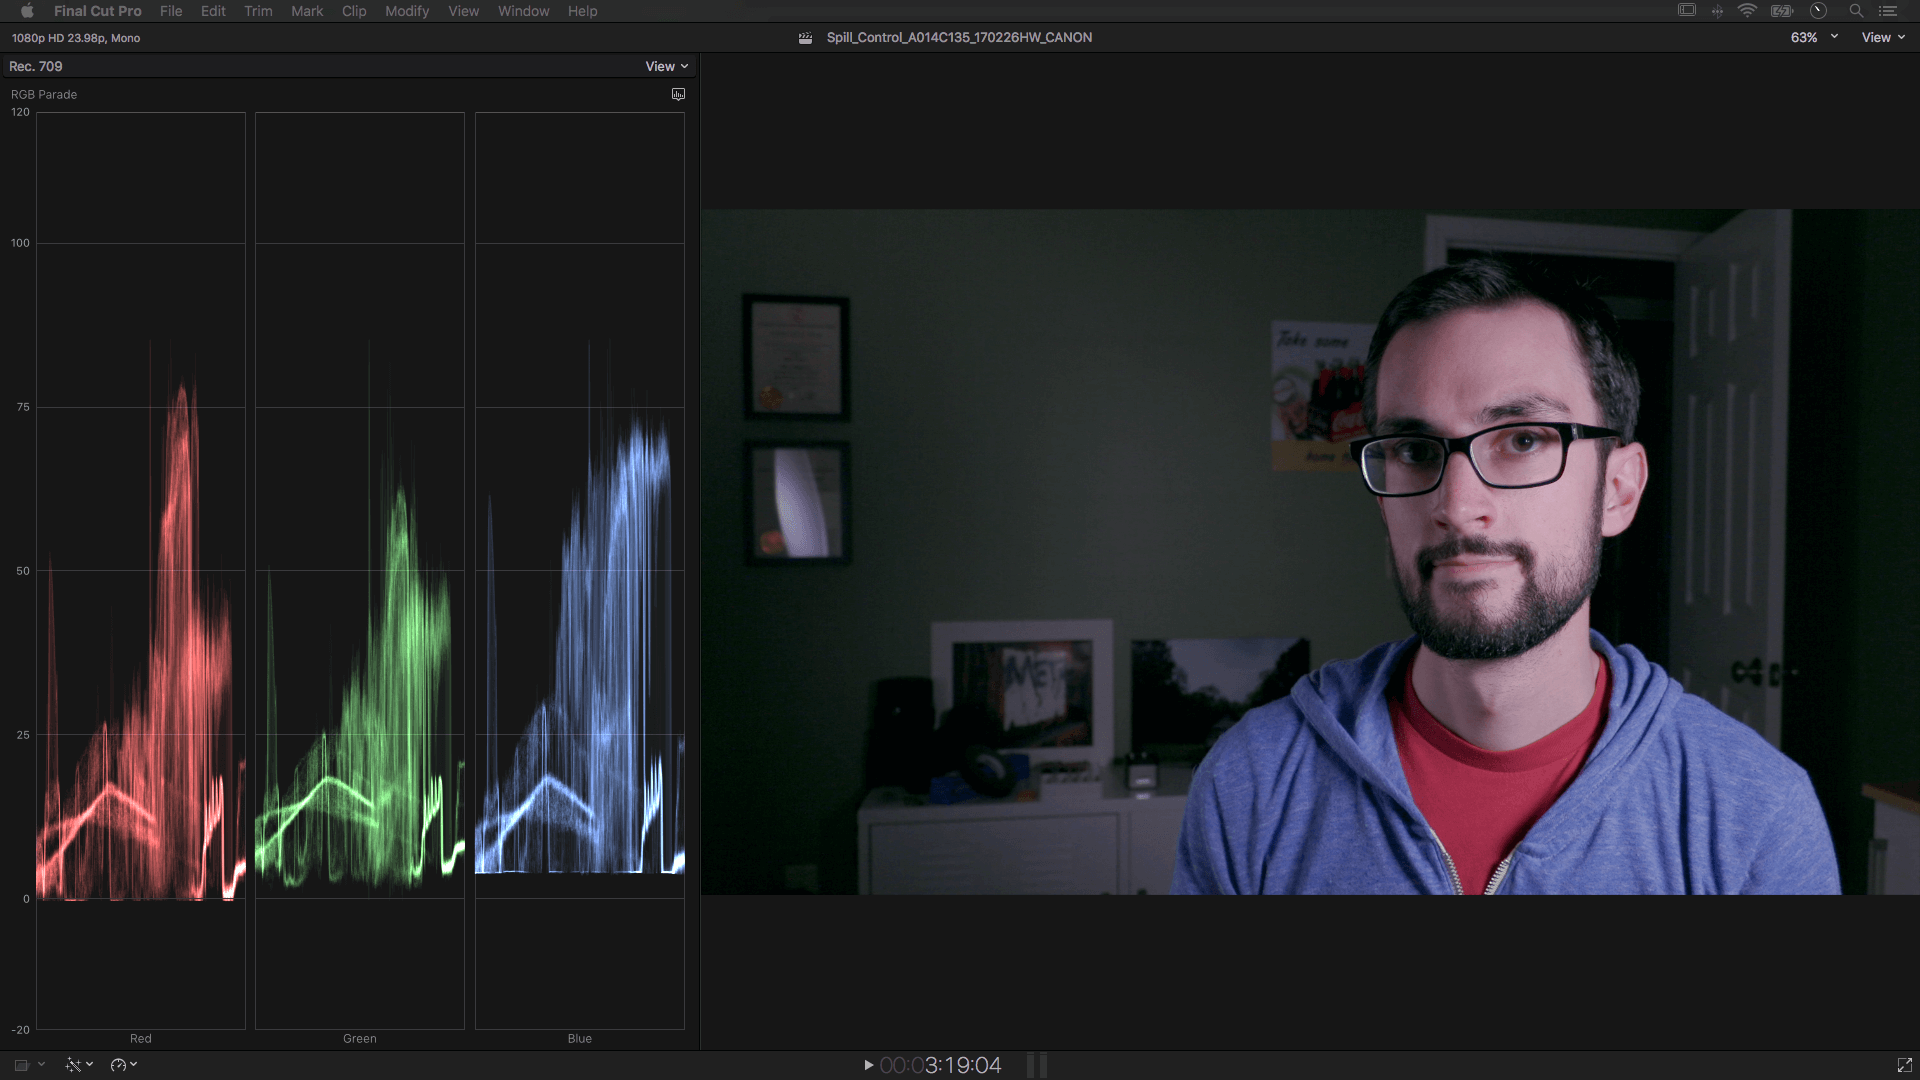Open the enhancements magic wand menu
This screenshot has height=1080, width=1920.
(79, 1065)
